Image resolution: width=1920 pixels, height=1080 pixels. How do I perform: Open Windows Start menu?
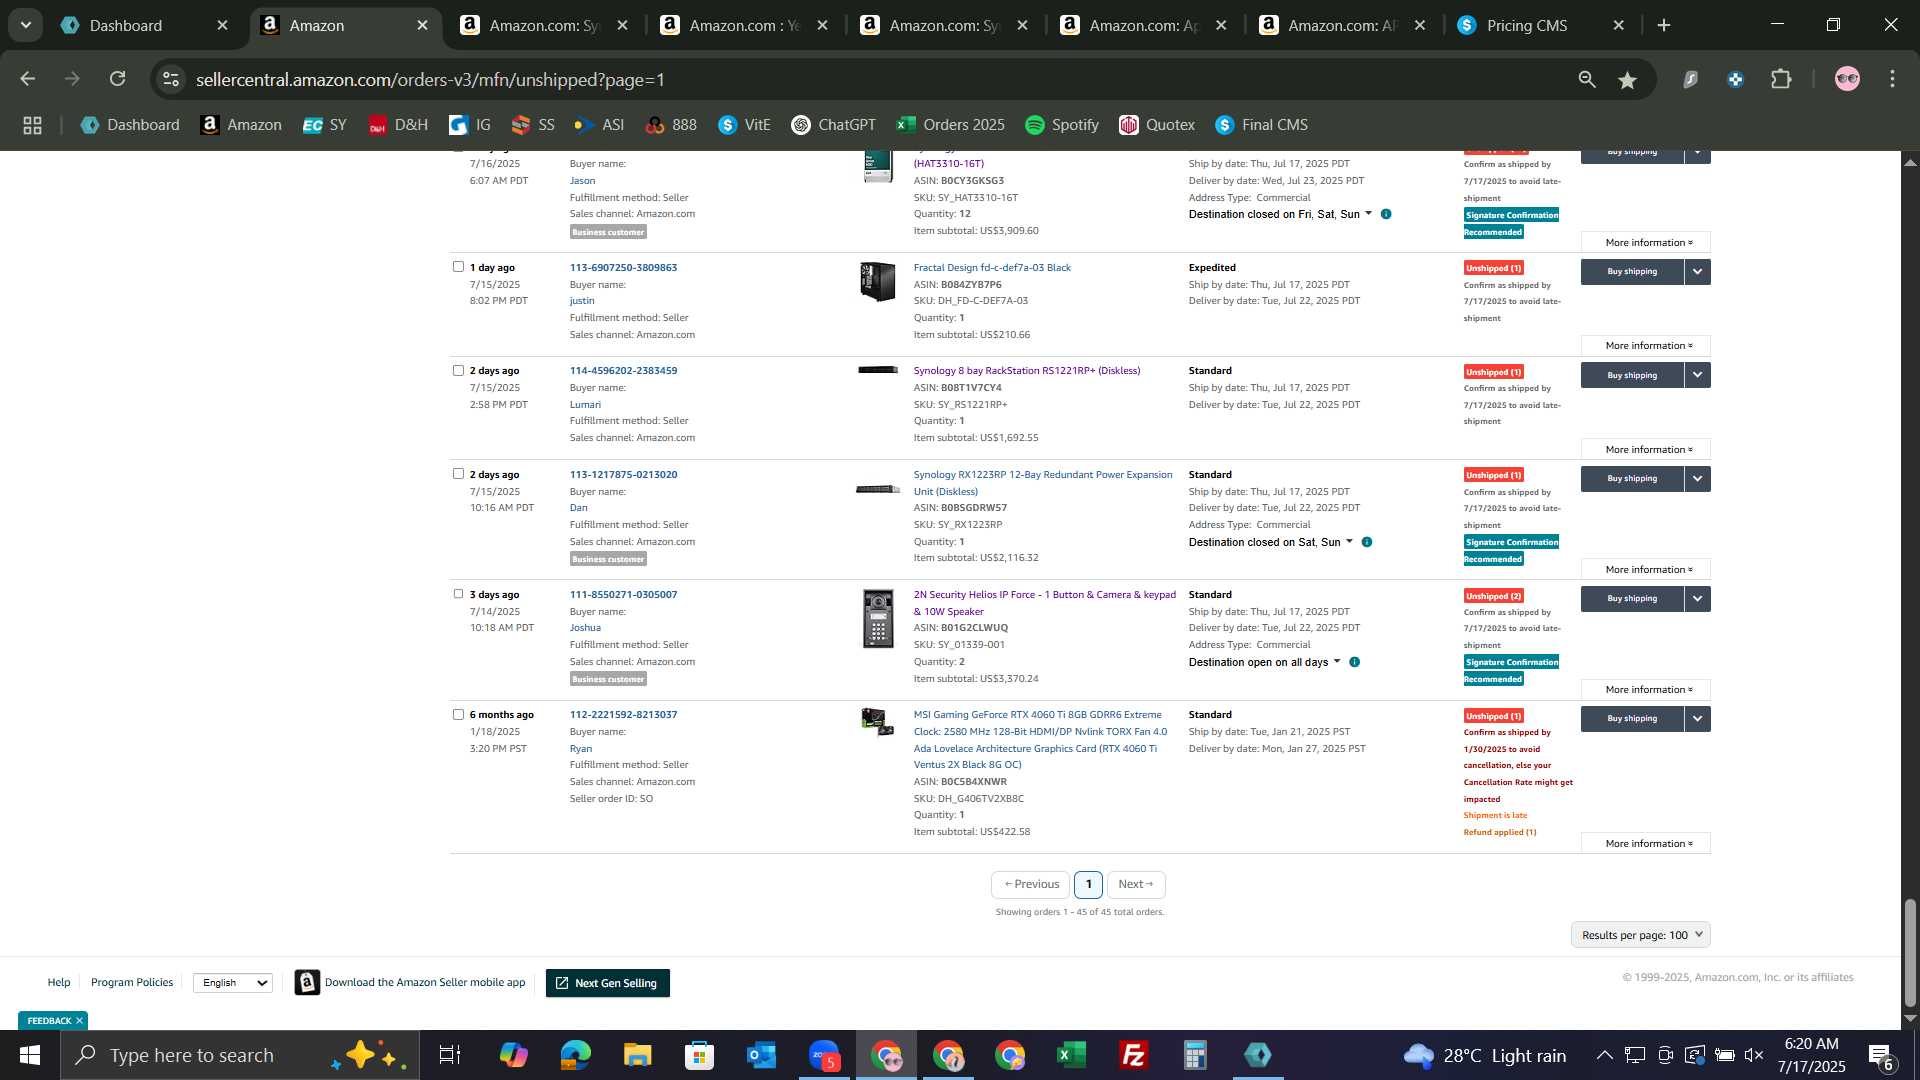pyautogui.click(x=30, y=1055)
